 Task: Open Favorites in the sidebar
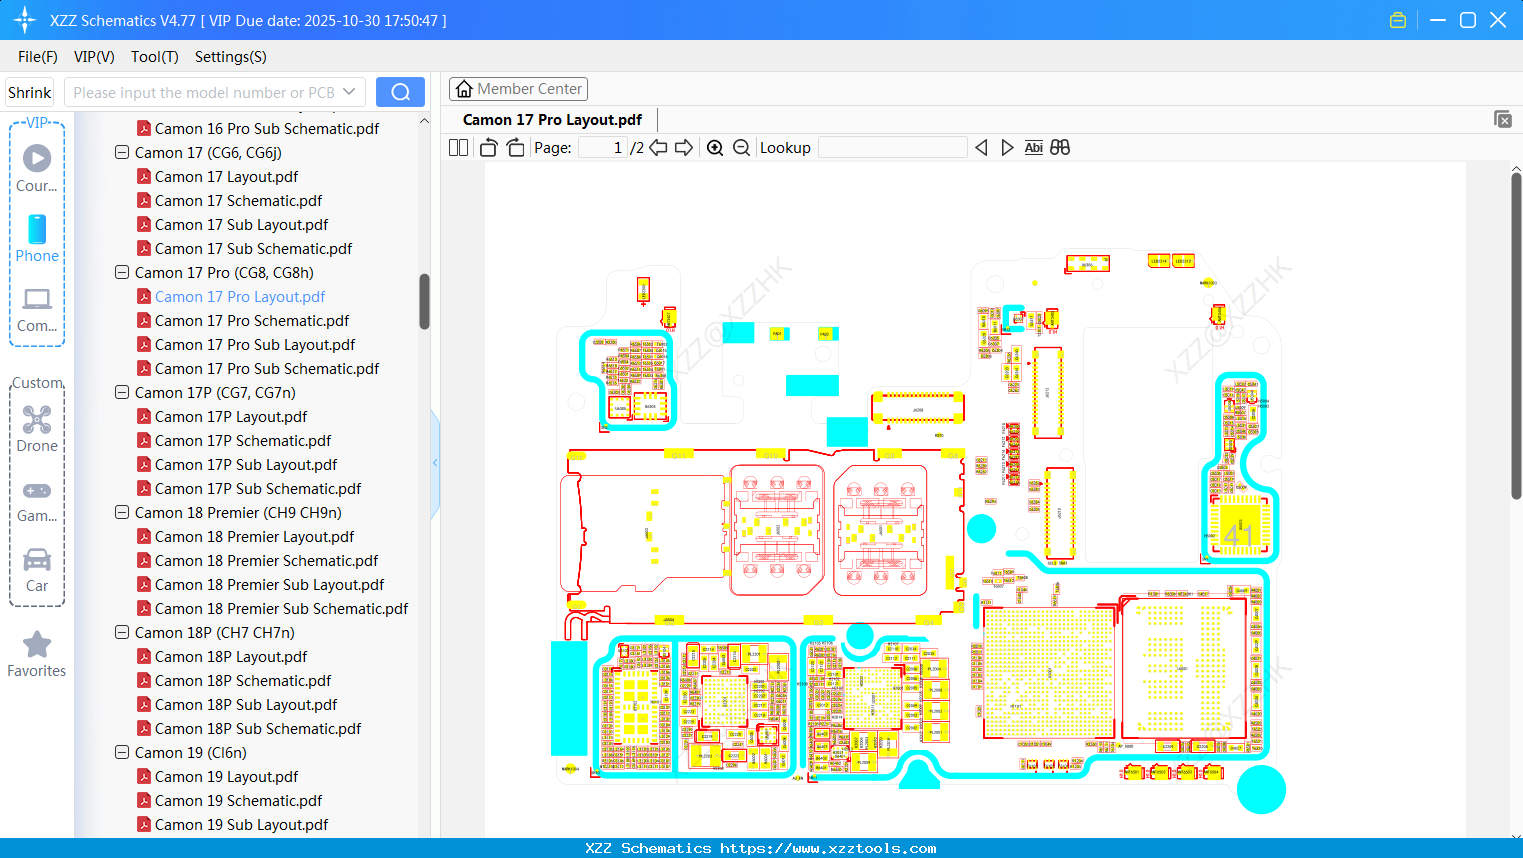[x=37, y=655]
